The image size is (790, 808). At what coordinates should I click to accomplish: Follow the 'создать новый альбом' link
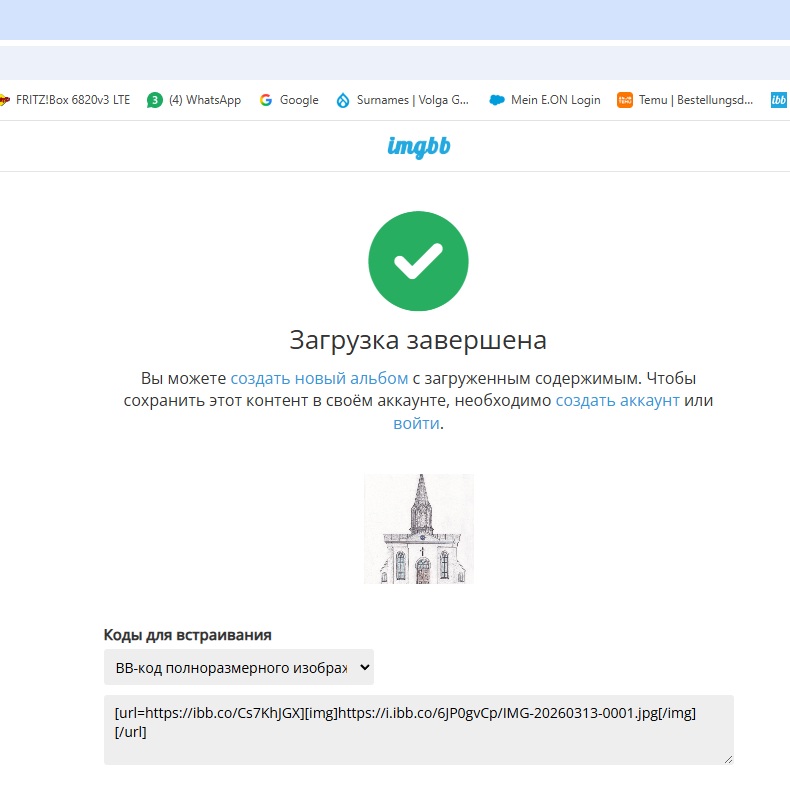pyautogui.click(x=319, y=378)
